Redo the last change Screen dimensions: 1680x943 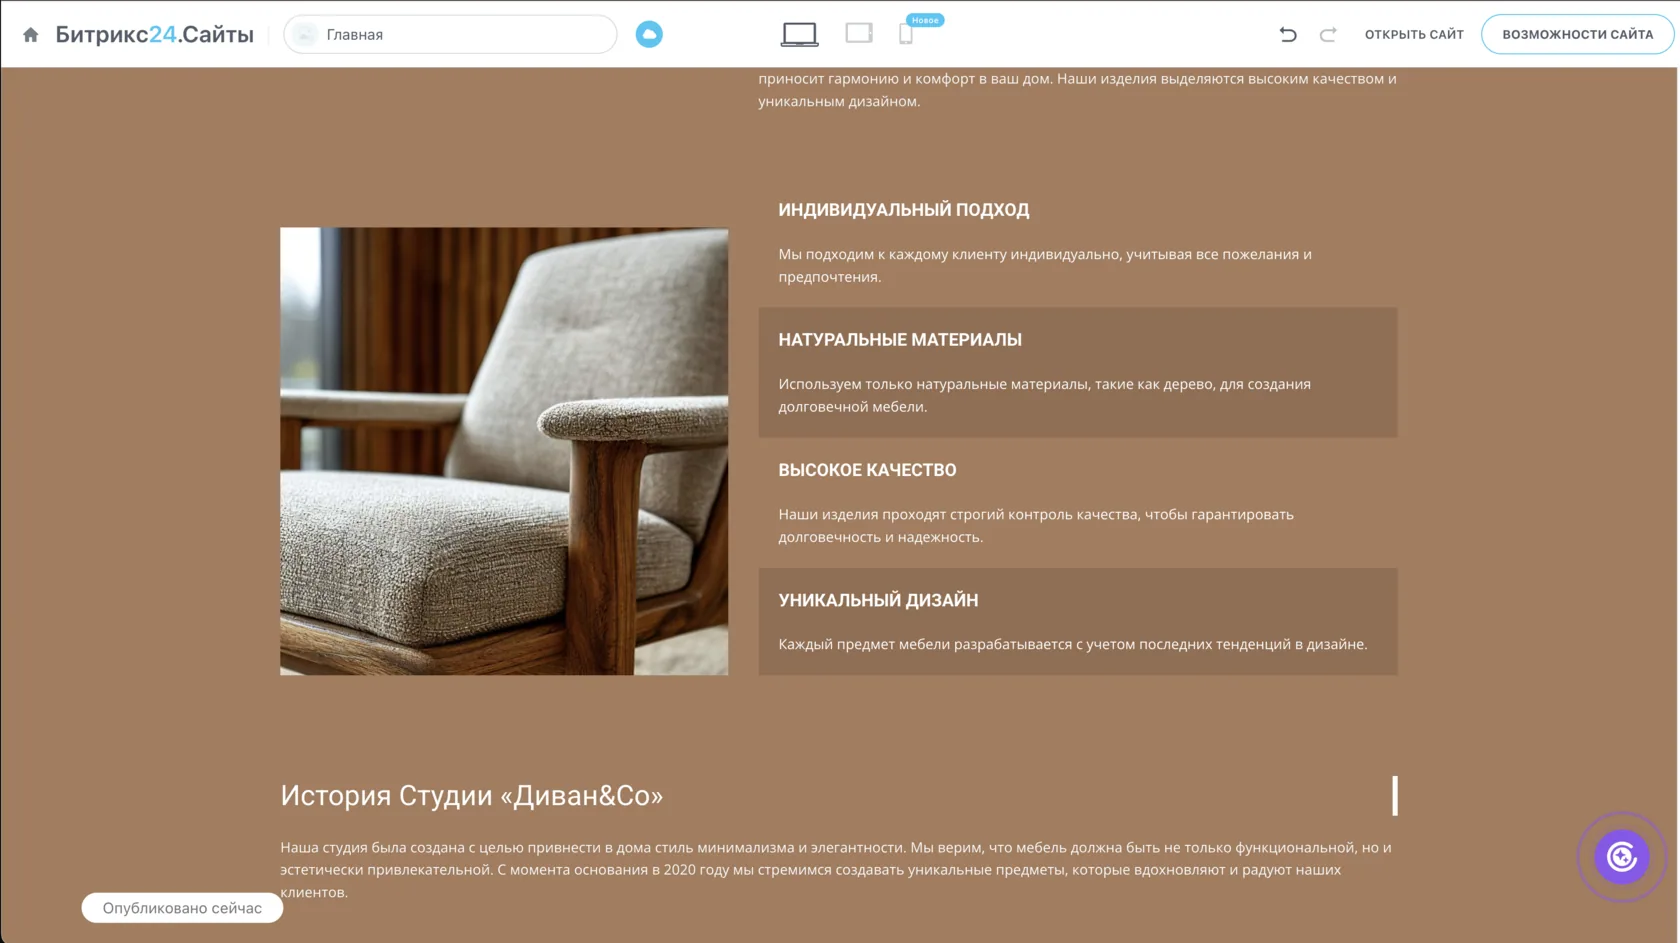pos(1328,34)
